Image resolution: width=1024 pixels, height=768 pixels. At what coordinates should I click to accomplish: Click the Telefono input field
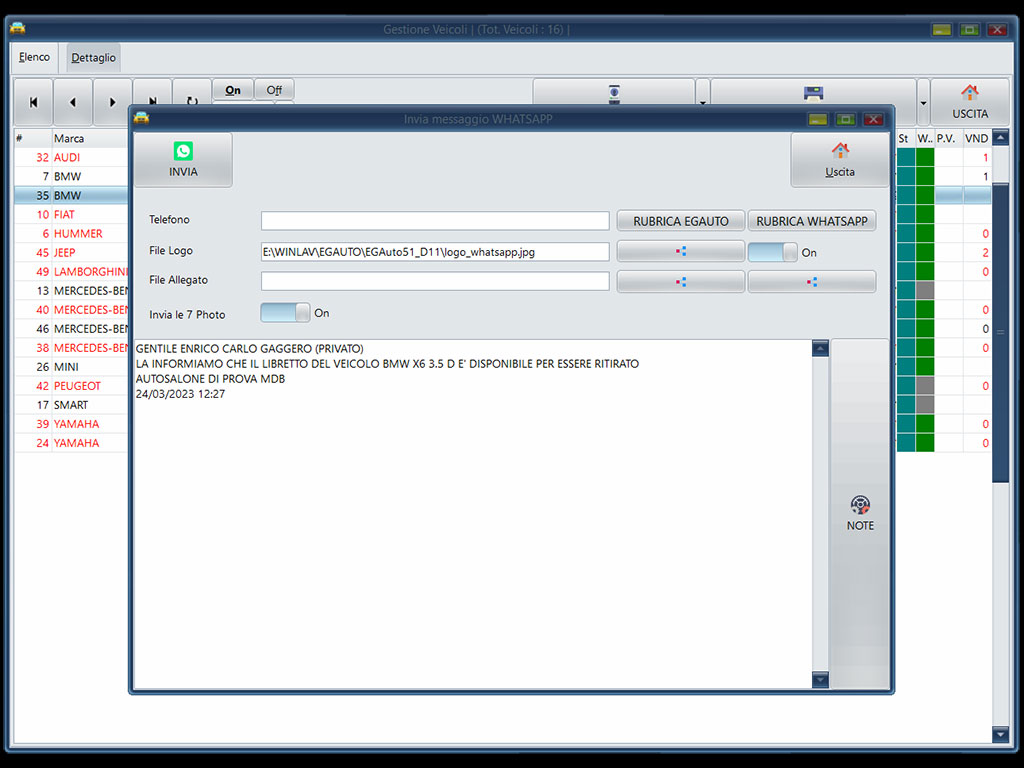tap(435, 221)
